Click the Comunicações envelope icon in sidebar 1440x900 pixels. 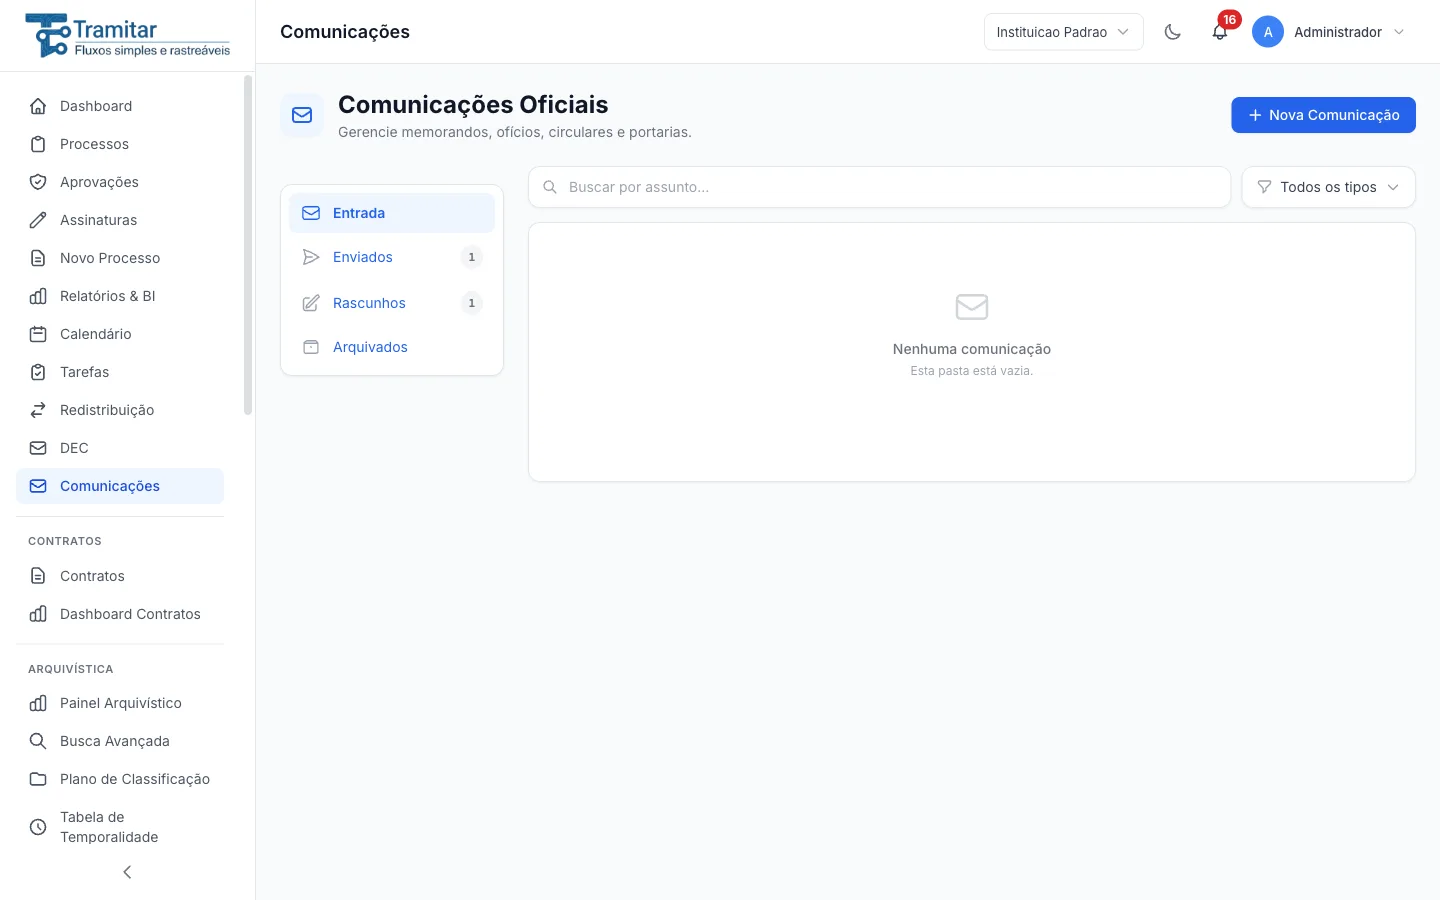pyautogui.click(x=38, y=486)
